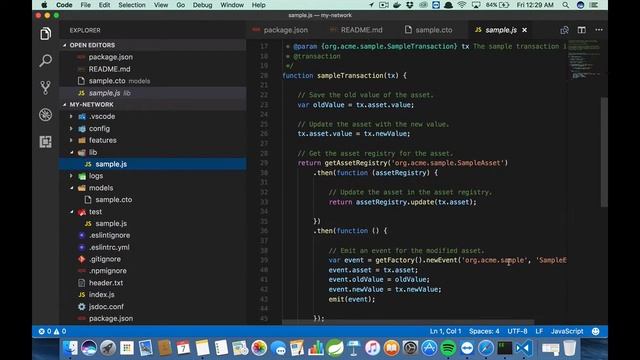Screen dimensions: 640x360
Task: Open the editor More Actions ellipsis
Action: (x=599, y=30)
